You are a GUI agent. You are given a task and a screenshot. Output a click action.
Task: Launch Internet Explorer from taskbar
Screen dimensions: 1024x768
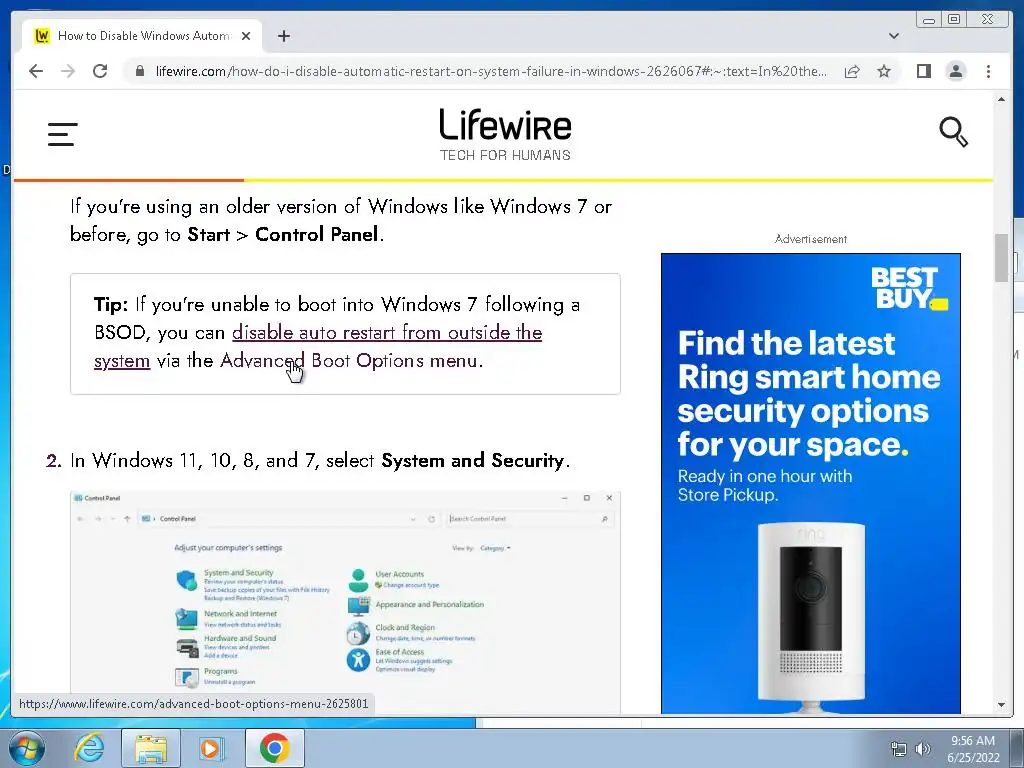(x=89, y=748)
